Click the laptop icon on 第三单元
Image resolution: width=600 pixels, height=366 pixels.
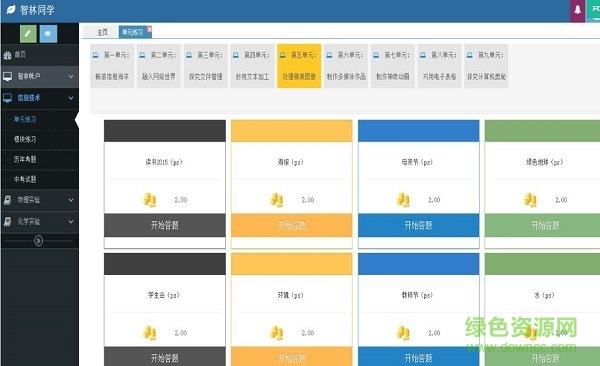pos(189,56)
